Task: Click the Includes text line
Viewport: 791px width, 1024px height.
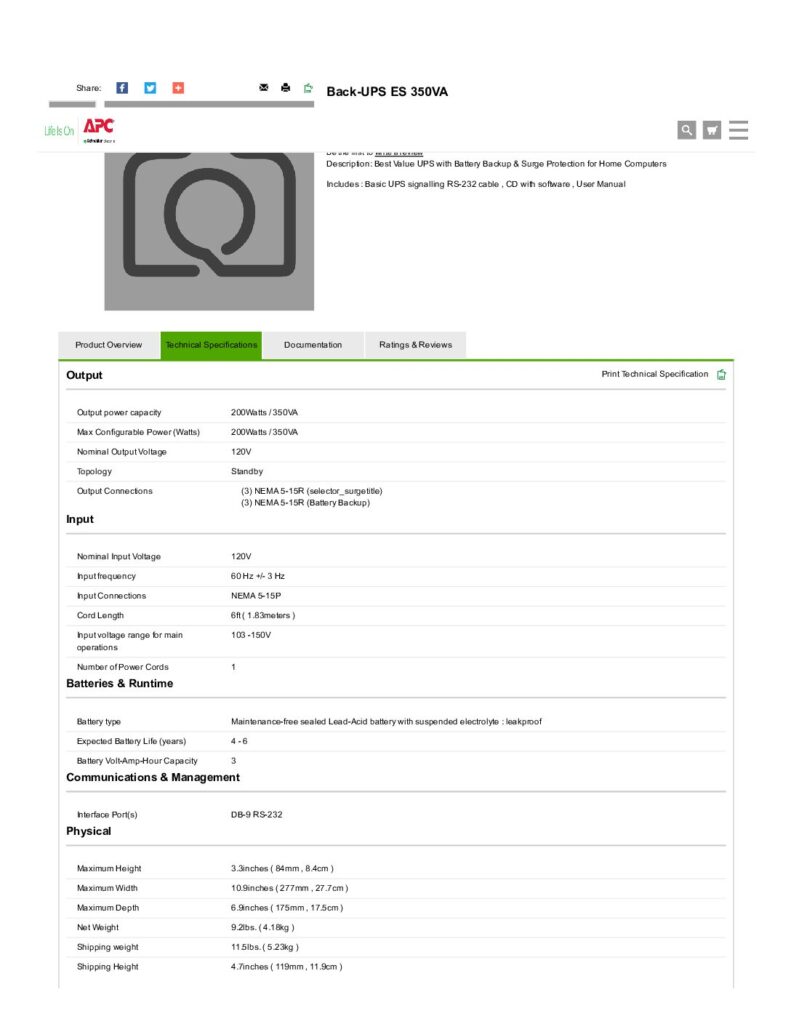Action: pyautogui.click(x=476, y=184)
